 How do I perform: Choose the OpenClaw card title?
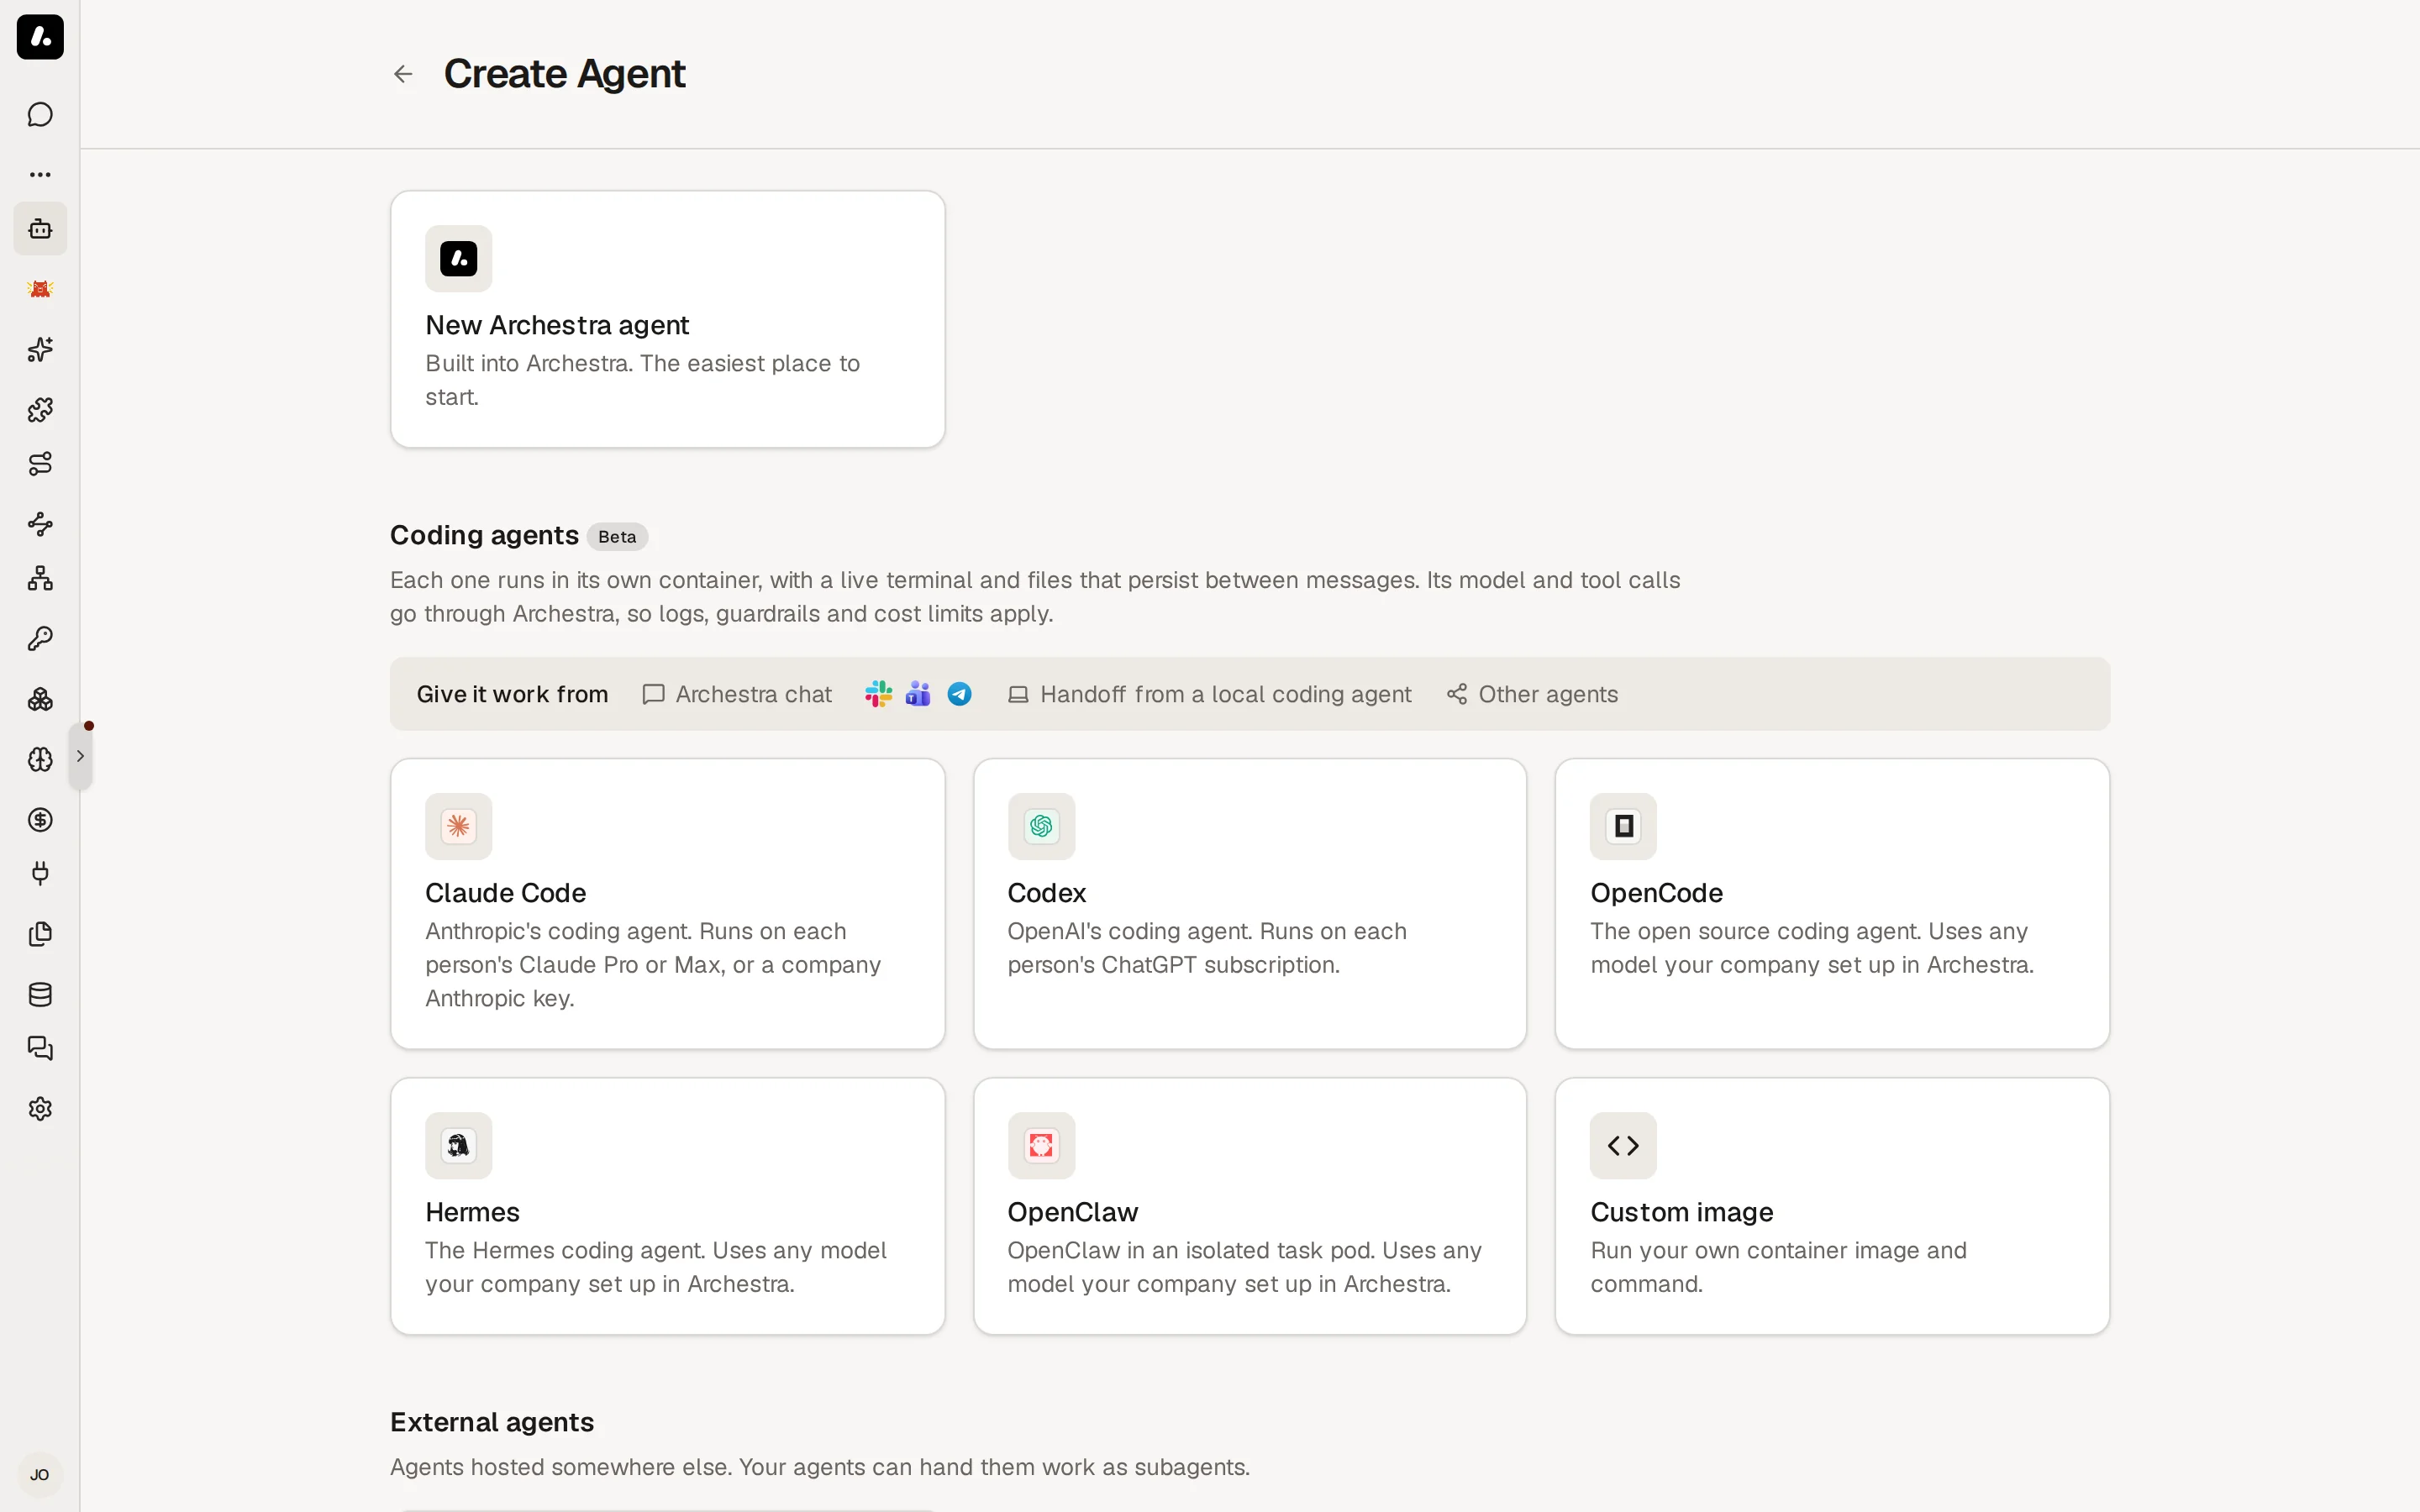1073,1212
